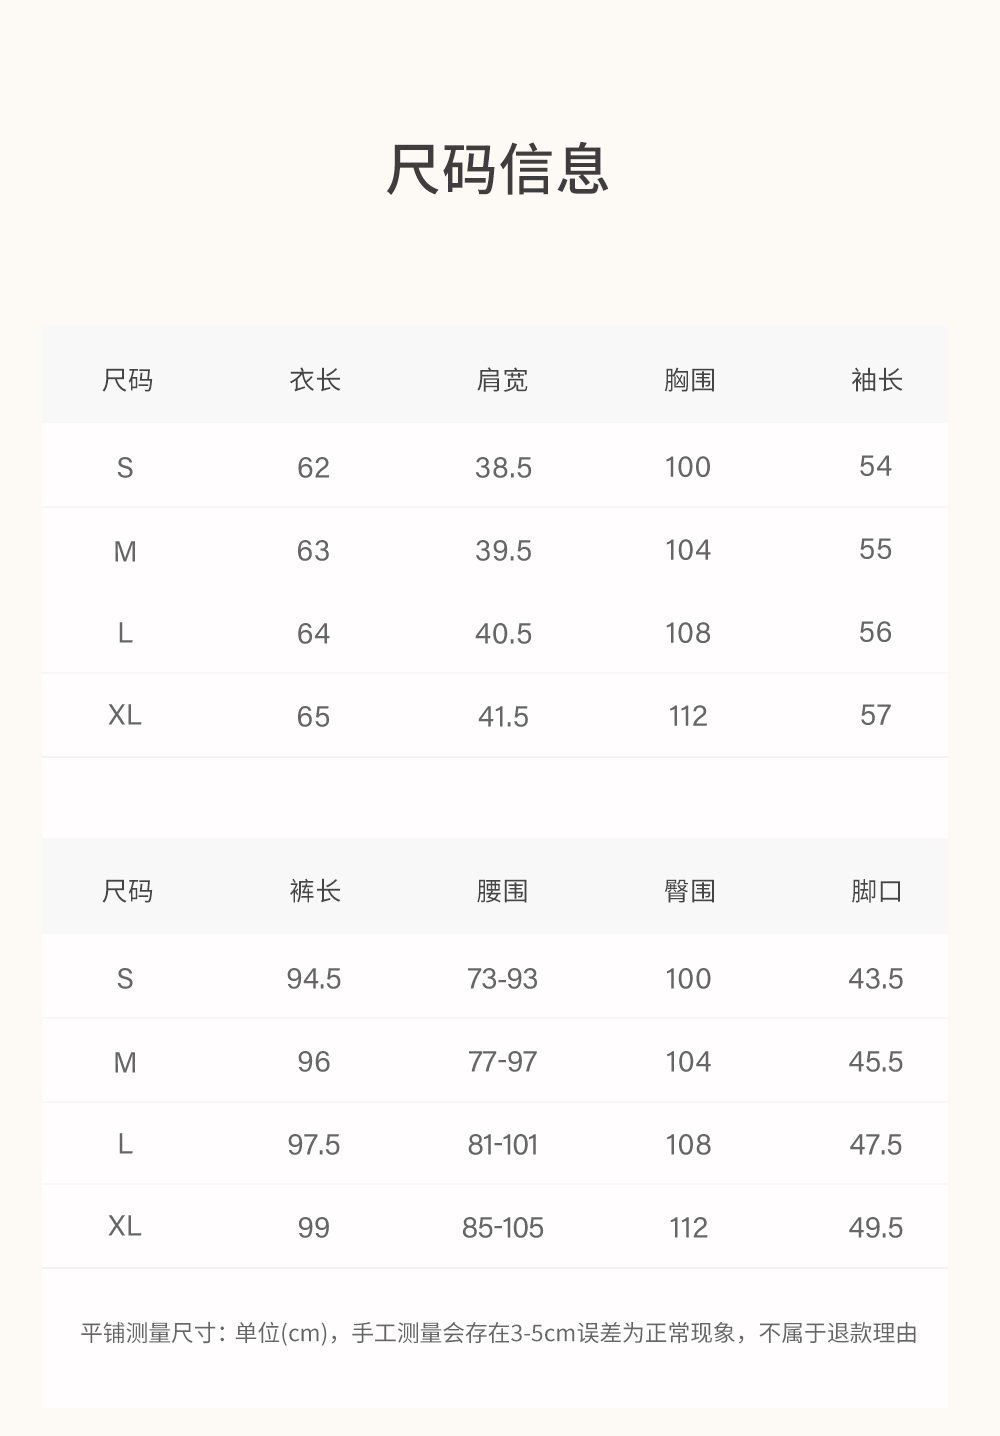Click the 94.5 pants length value

click(x=313, y=978)
